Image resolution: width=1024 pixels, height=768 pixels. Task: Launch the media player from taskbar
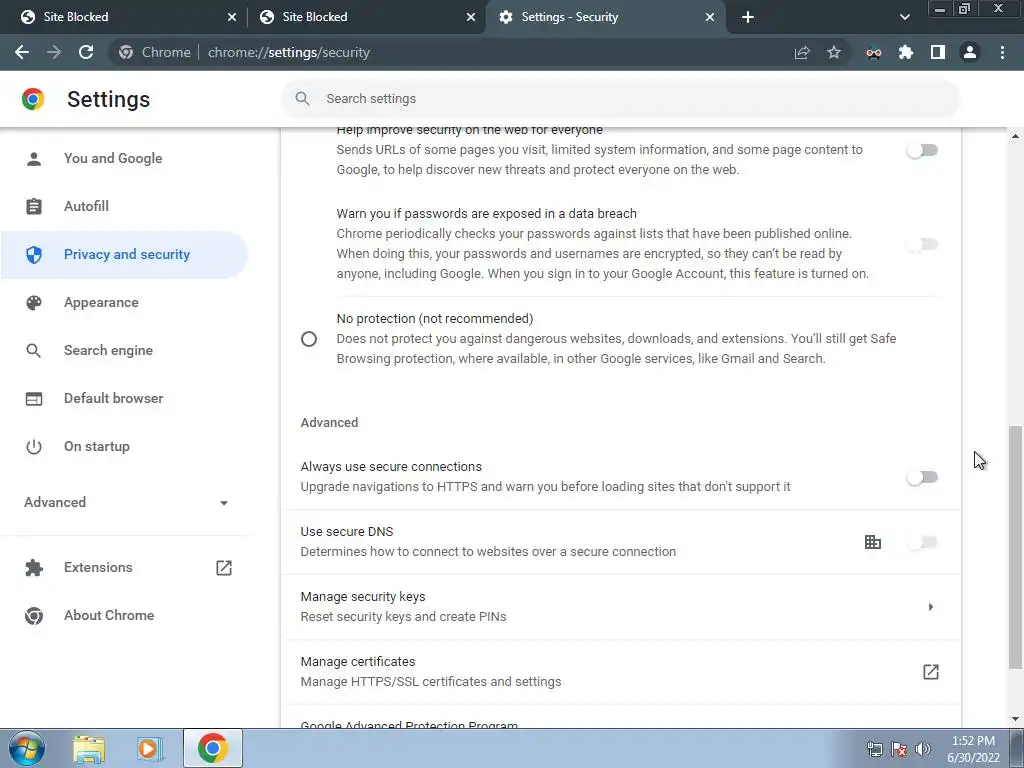[150, 748]
